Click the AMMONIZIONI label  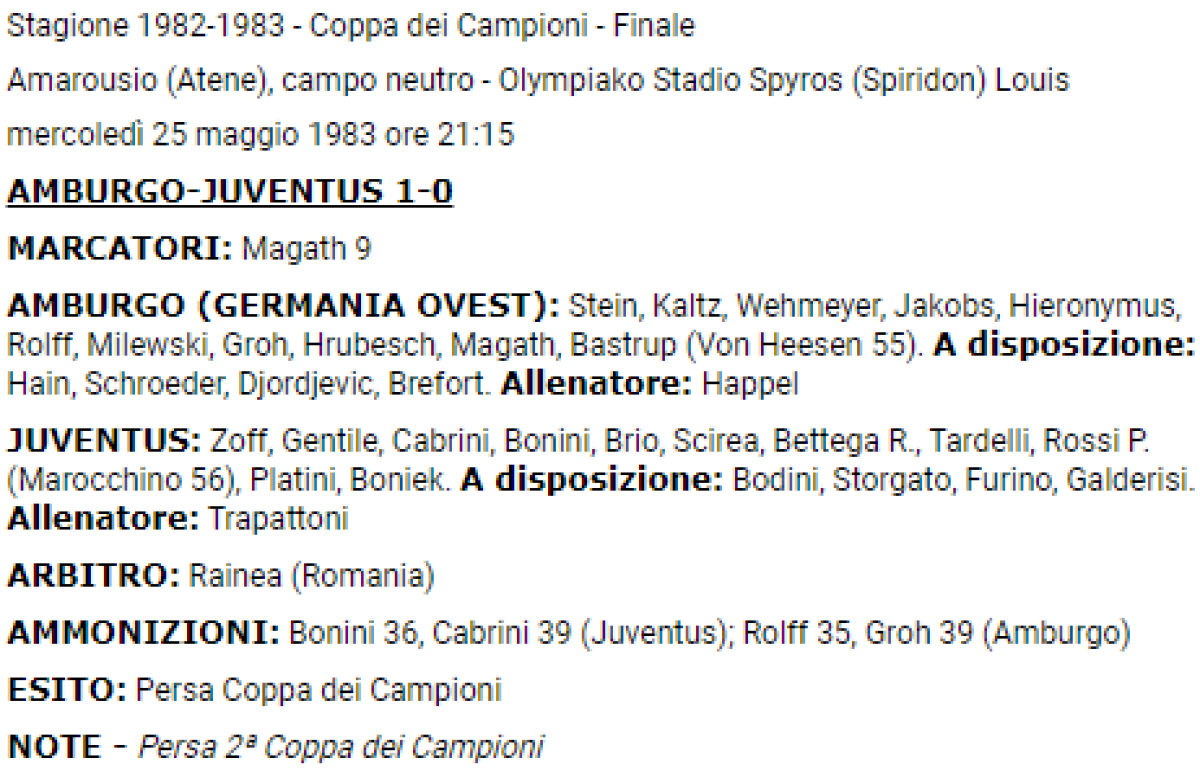[x=143, y=633]
